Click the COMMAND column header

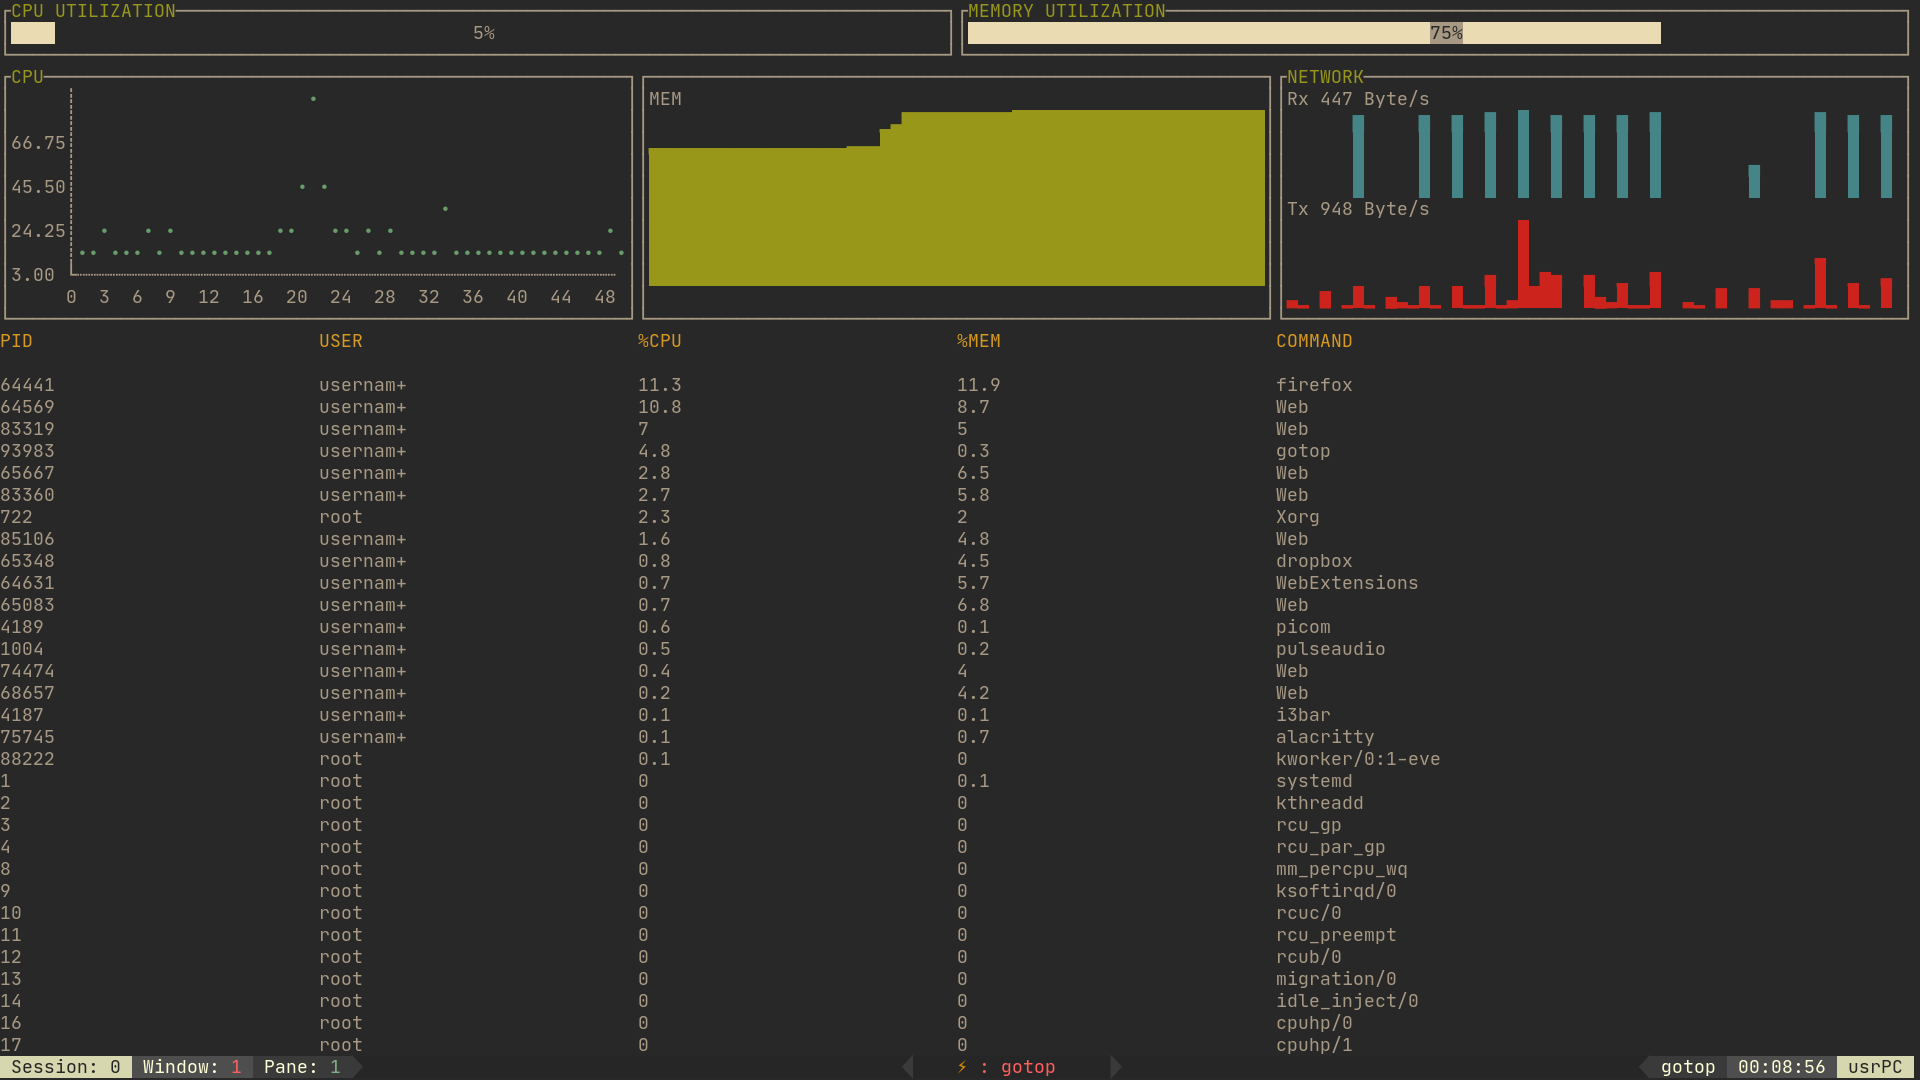[x=1313, y=341]
